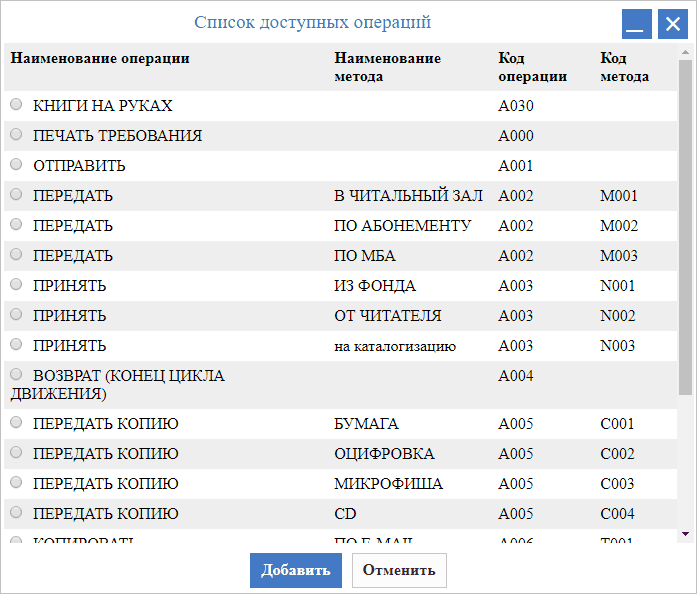Select ПЕРЕДАТЬ ПО АБОНЕМЕНТУ radio button
Viewport: 697px width, 594px height.
tap(16, 225)
